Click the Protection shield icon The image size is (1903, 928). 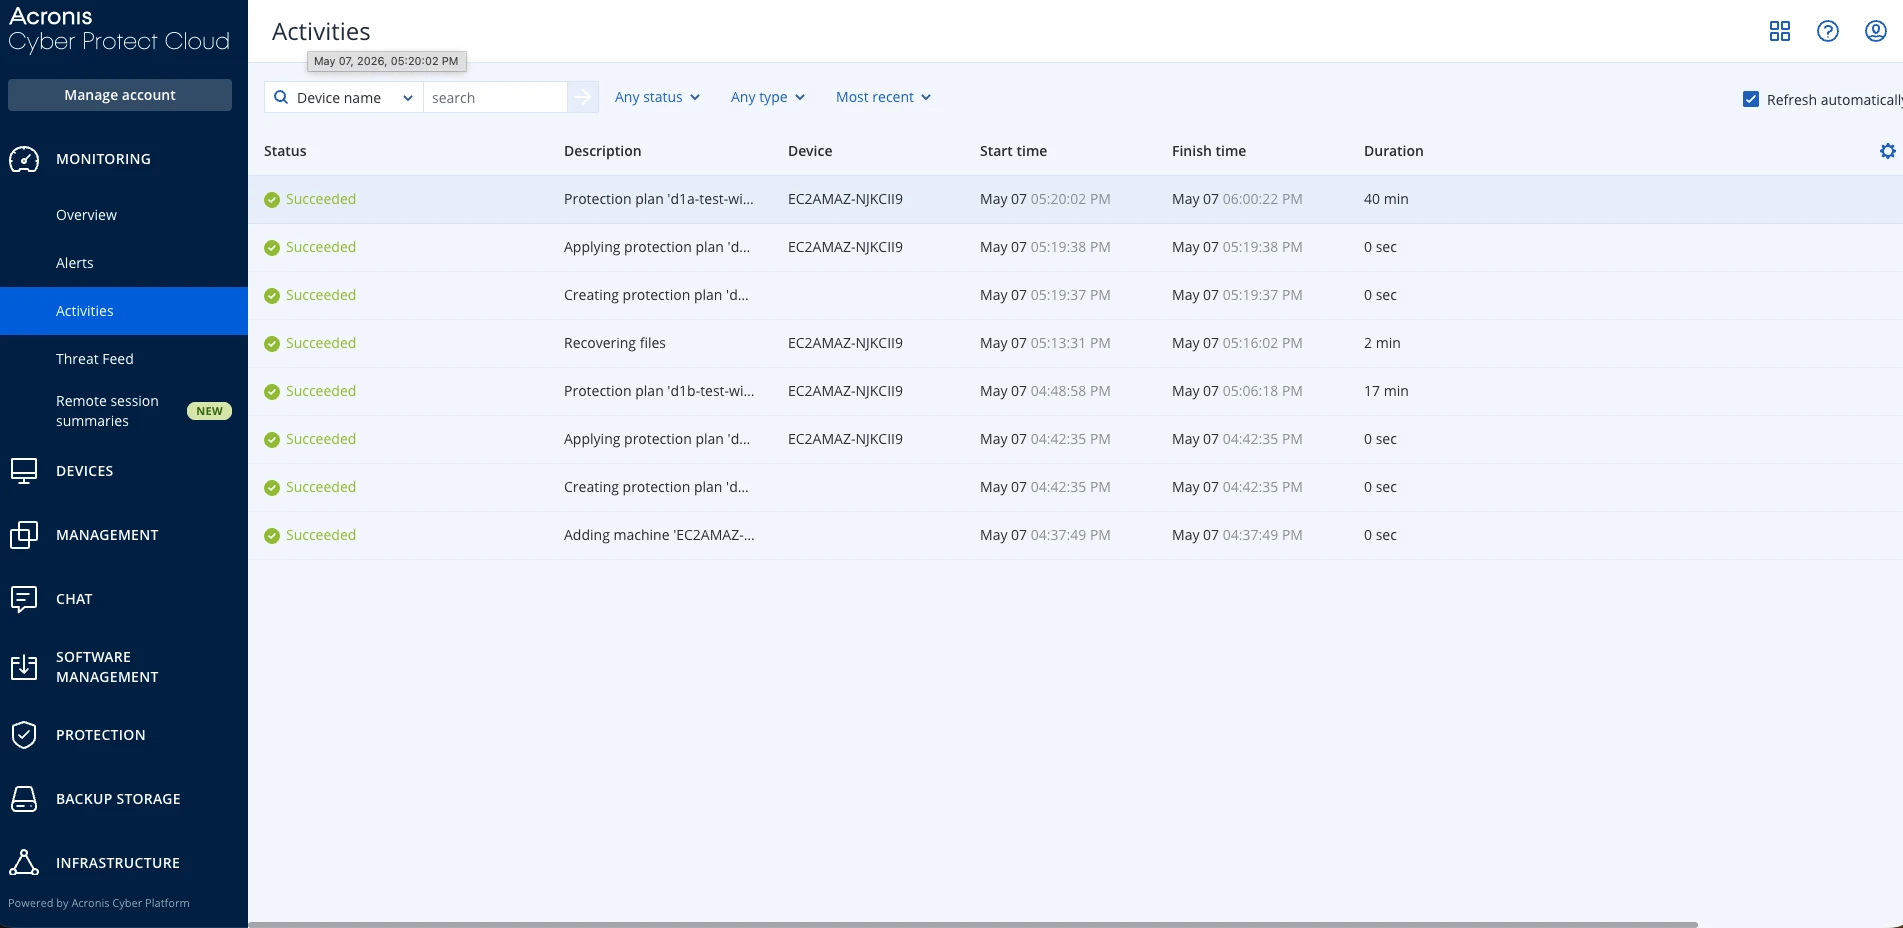pos(24,735)
